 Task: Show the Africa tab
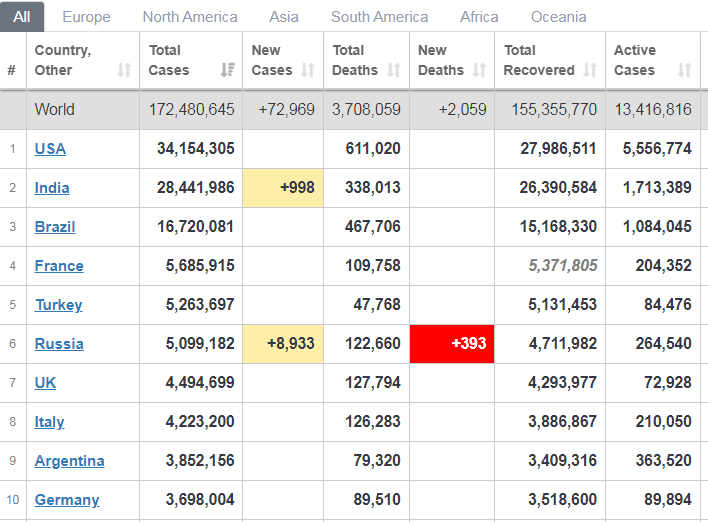click(479, 17)
